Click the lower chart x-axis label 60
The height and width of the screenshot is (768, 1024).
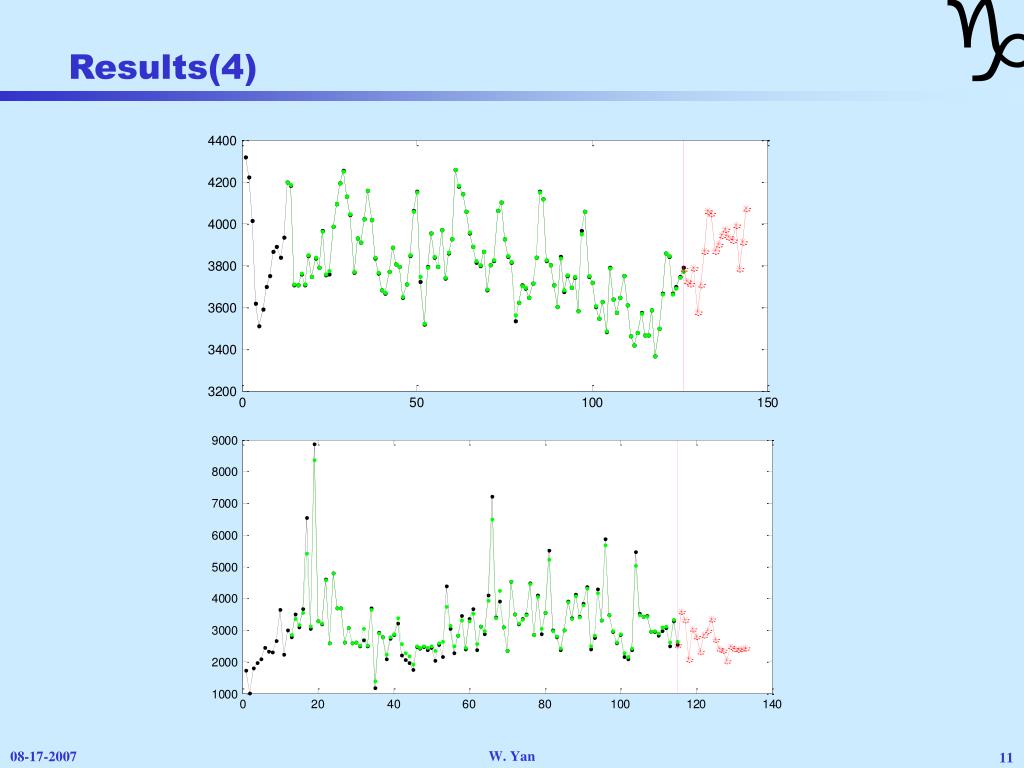pyautogui.click(x=469, y=704)
